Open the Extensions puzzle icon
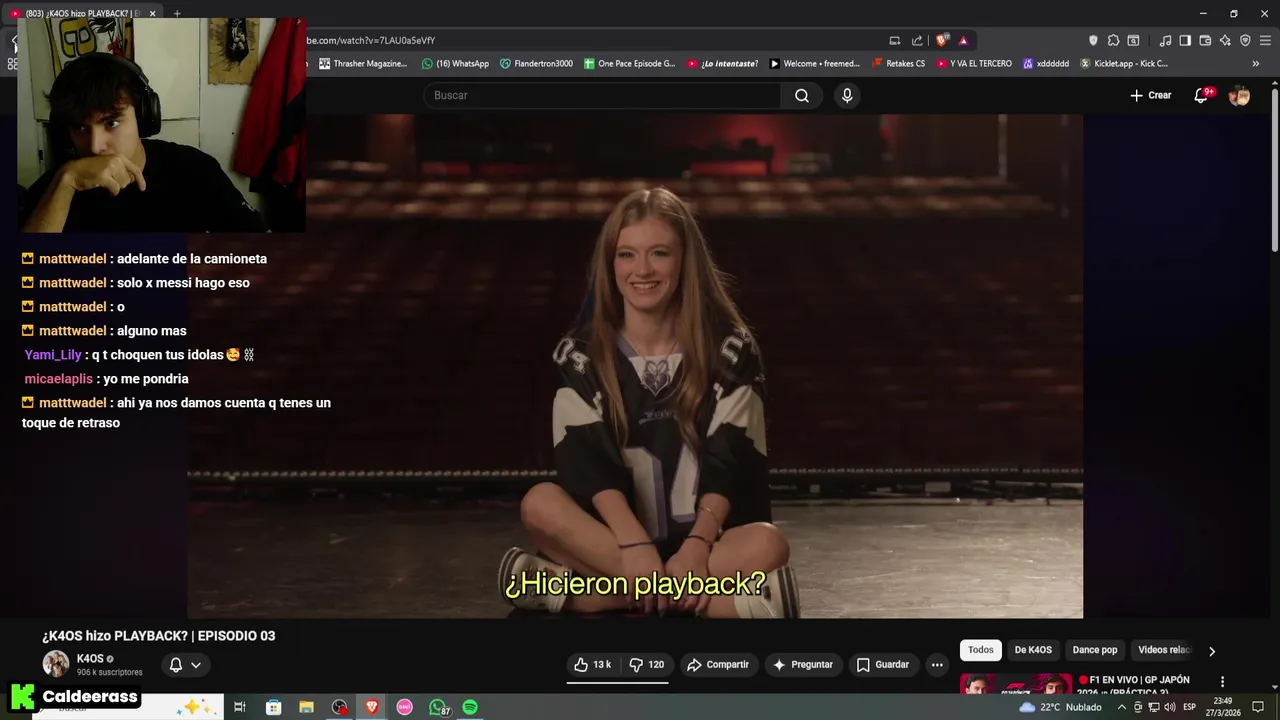Image resolution: width=1280 pixels, height=720 pixels. [x=1113, y=40]
